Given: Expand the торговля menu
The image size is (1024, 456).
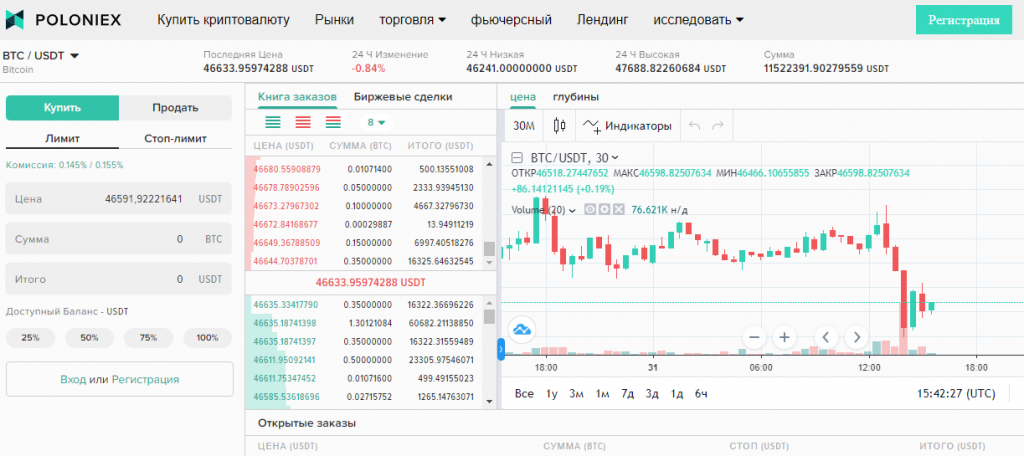Looking at the screenshot, I should click(x=413, y=20).
